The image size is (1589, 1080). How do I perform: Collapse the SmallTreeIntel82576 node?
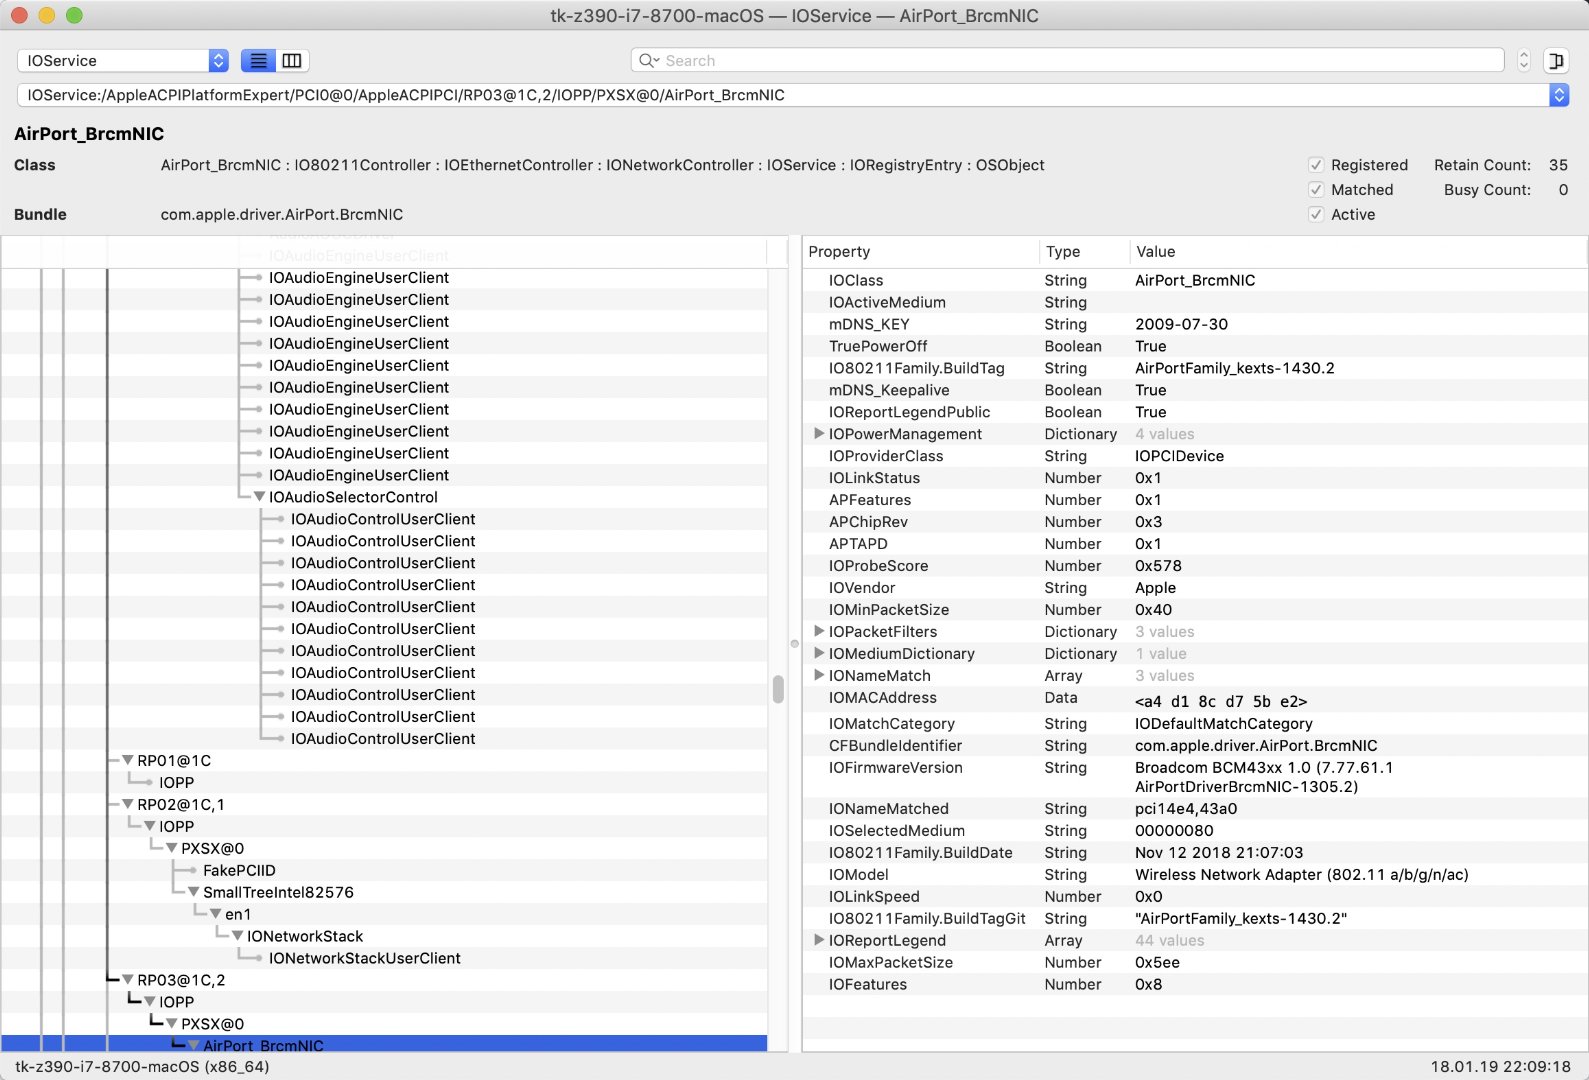(x=194, y=893)
